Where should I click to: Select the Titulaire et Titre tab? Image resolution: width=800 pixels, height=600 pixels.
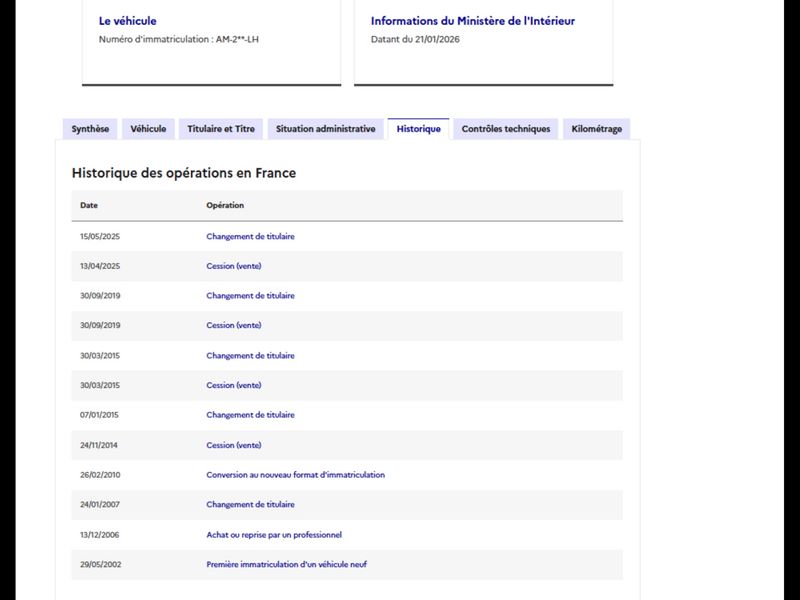tap(221, 129)
